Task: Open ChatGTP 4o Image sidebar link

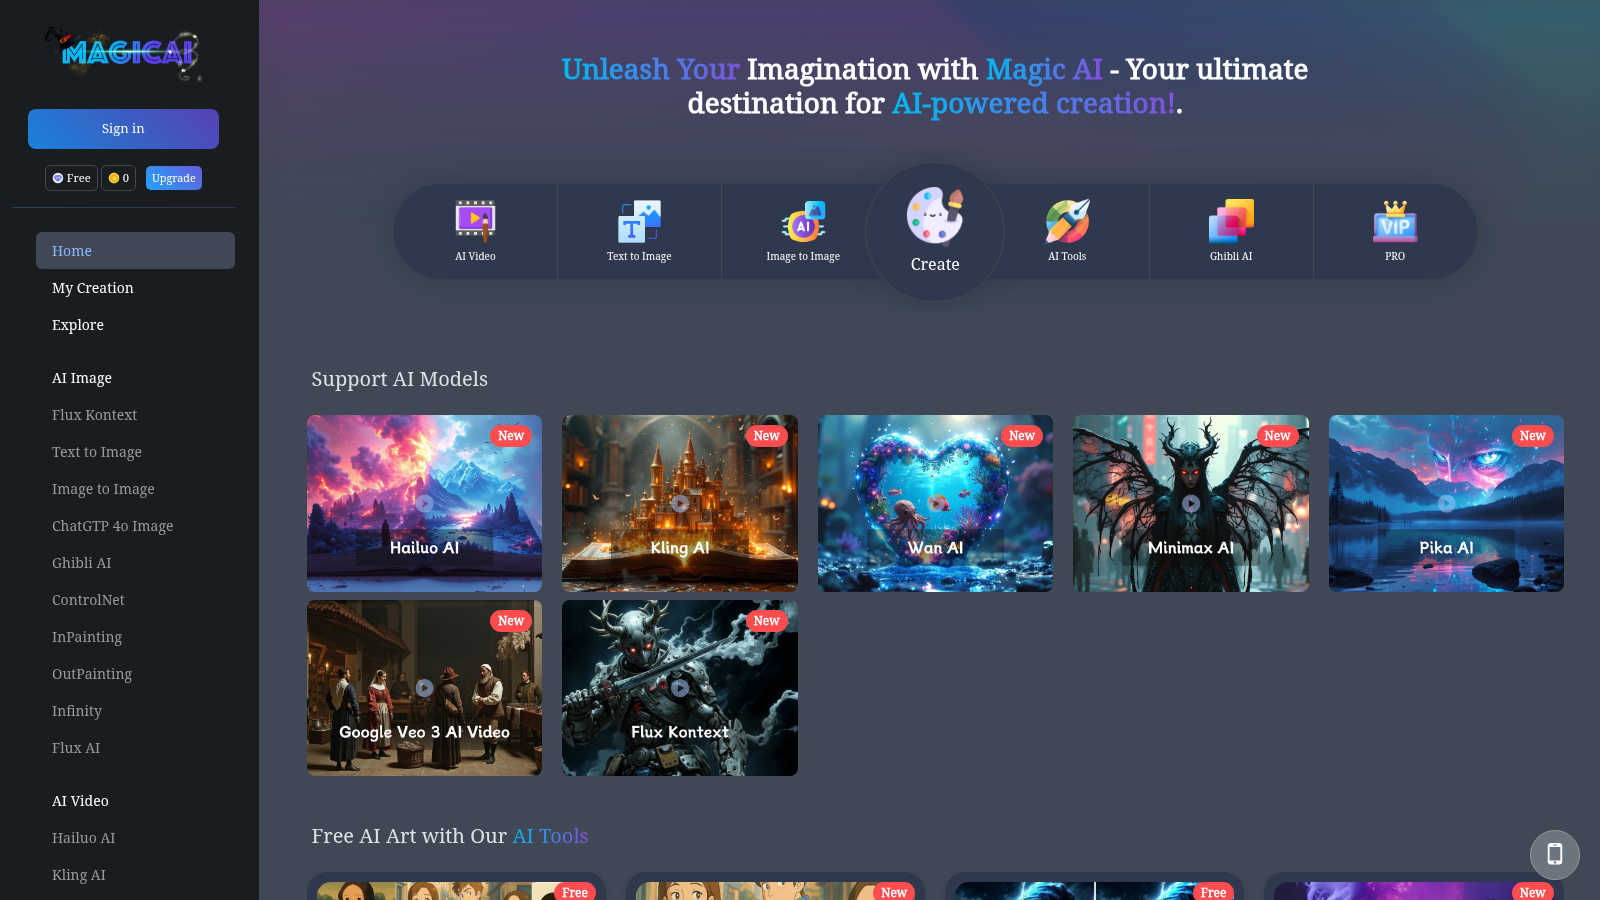Action: pos(113,526)
